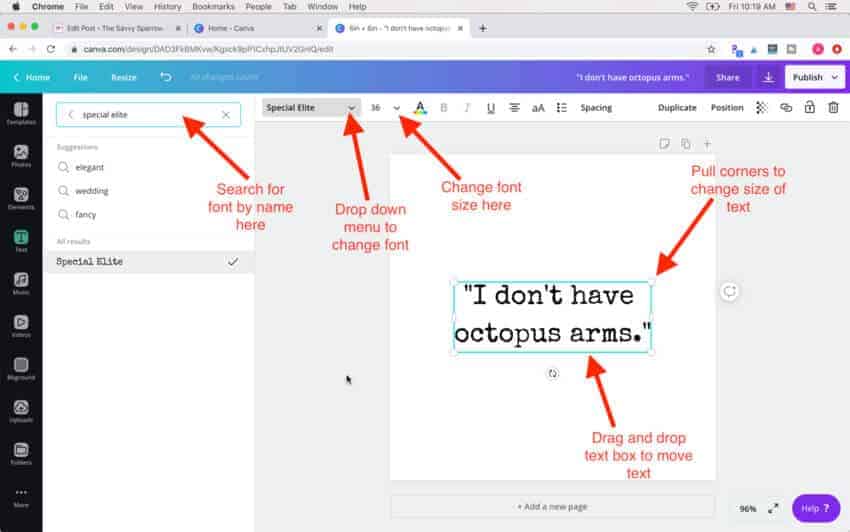Open the transparency checkerboard icon
Screen dimensions: 850x532
762,107
